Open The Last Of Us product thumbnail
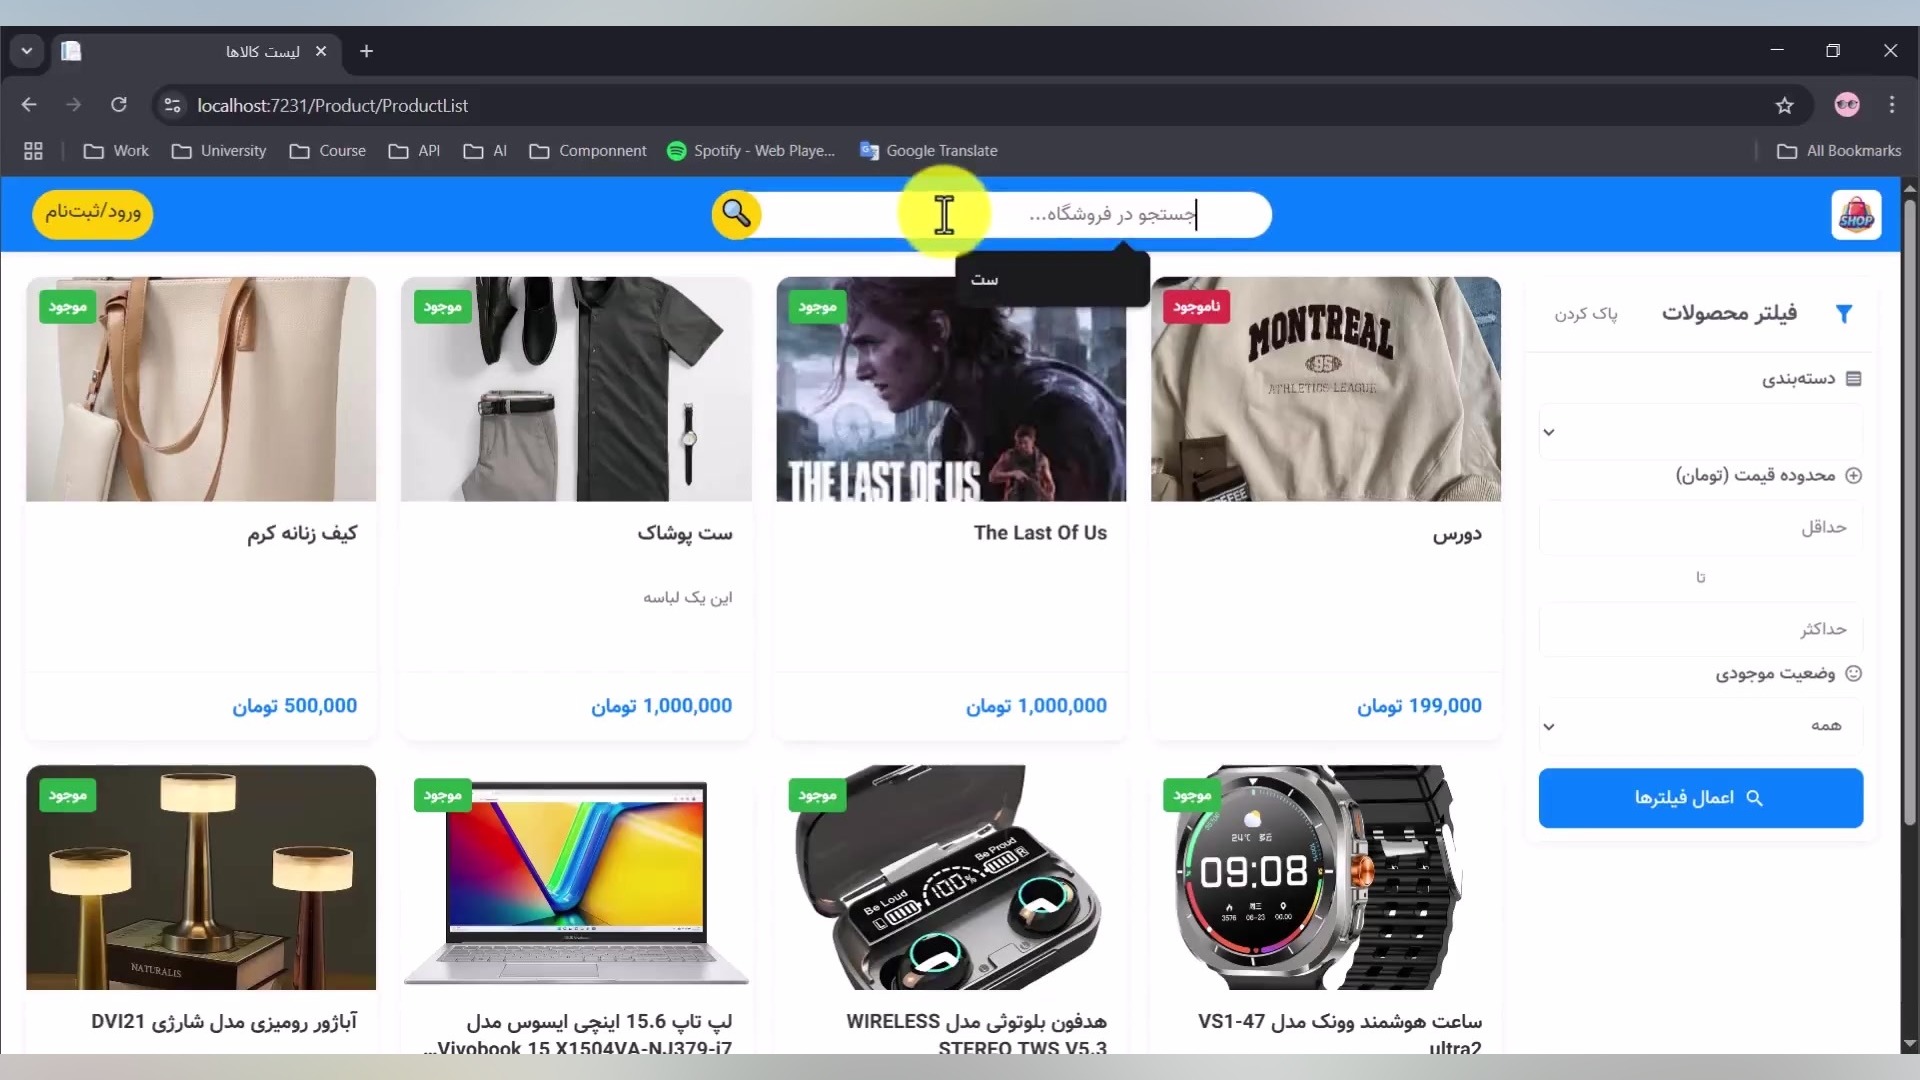The image size is (1920, 1080). pyautogui.click(x=951, y=390)
